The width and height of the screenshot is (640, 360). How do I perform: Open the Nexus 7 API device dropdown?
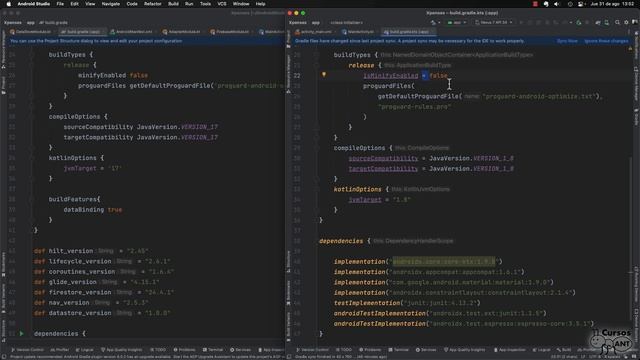click(x=493, y=22)
